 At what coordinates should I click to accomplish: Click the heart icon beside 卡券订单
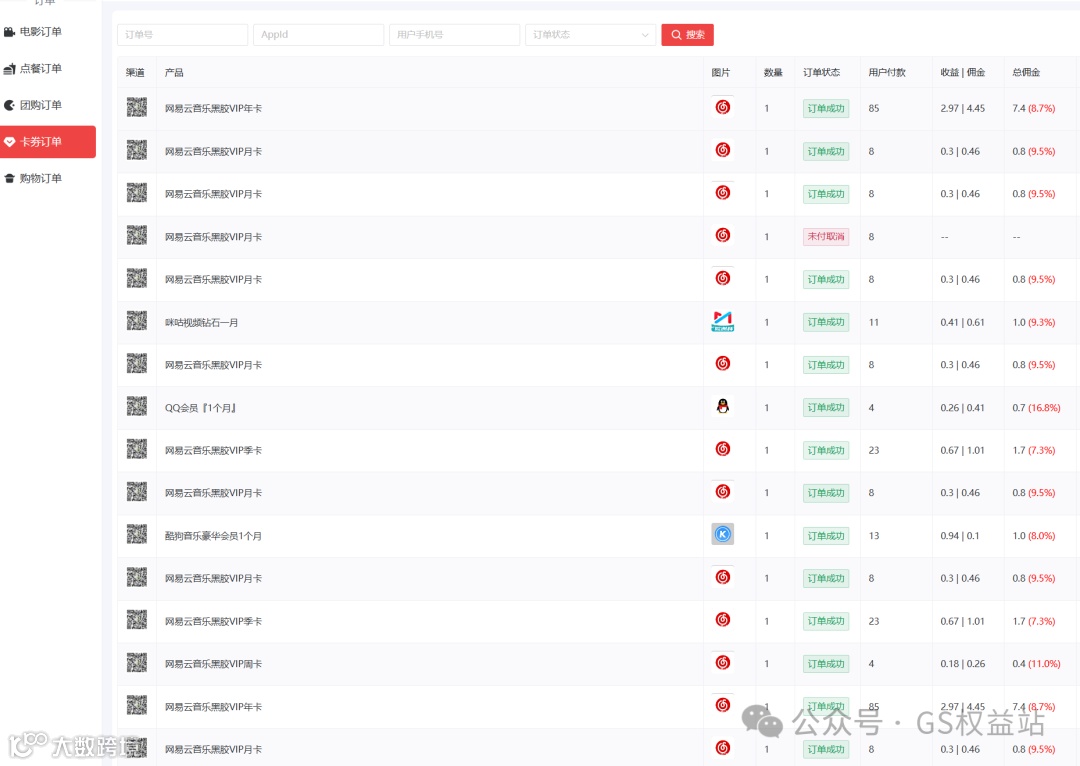pos(9,142)
